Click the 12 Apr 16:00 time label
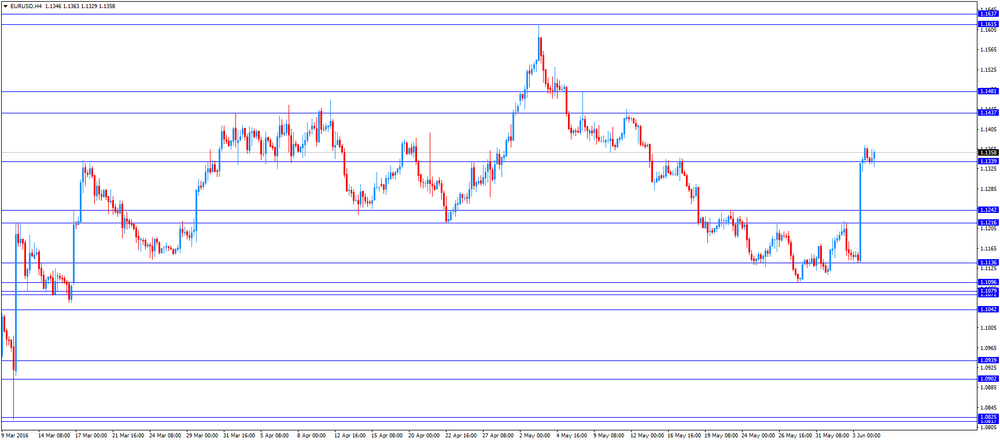Screen dimensions: 1000x442 coord(350,437)
